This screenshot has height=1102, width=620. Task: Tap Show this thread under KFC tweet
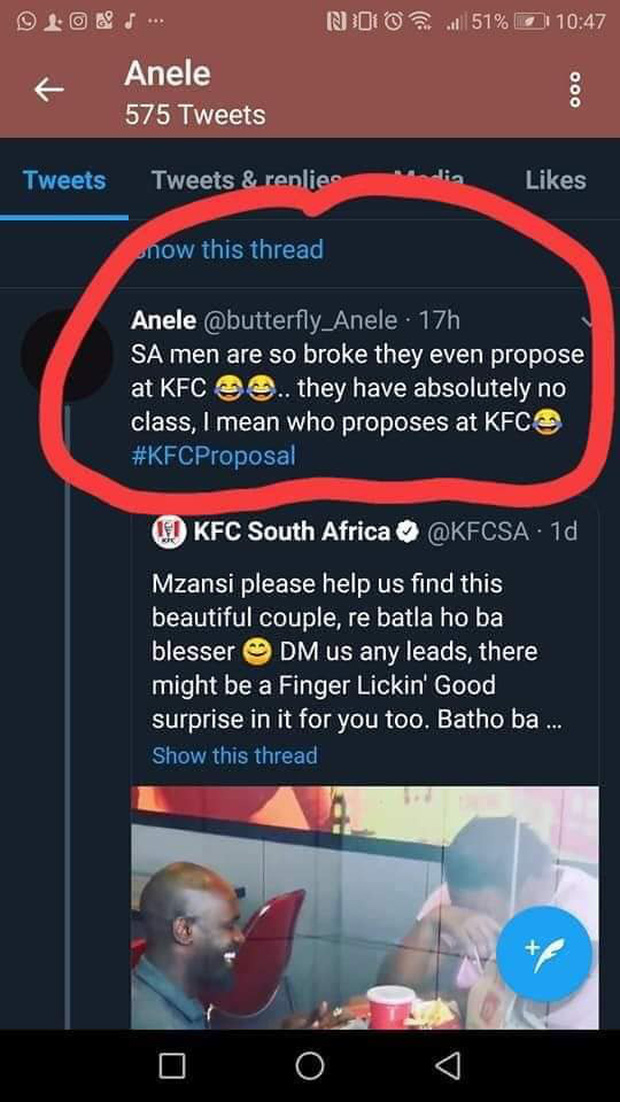pyautogui.click(x=234, y=755)
